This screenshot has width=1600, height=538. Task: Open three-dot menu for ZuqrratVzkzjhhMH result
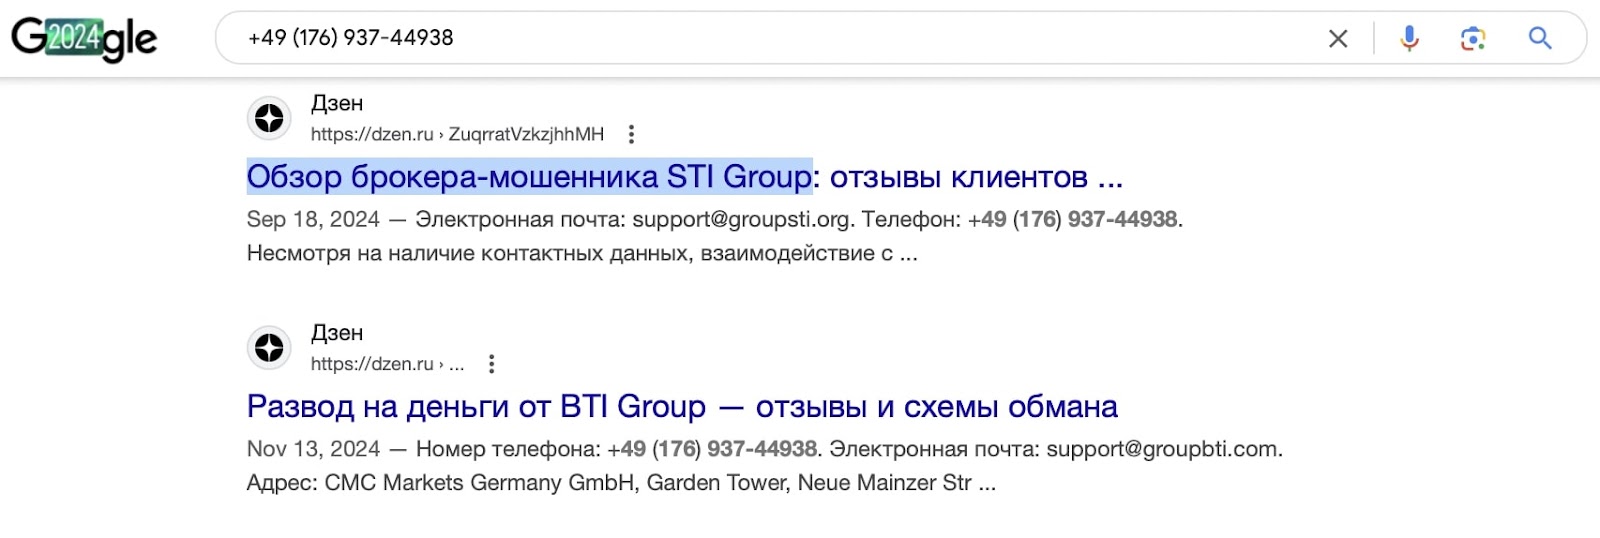pyautogui.click(x=631, y=134)
